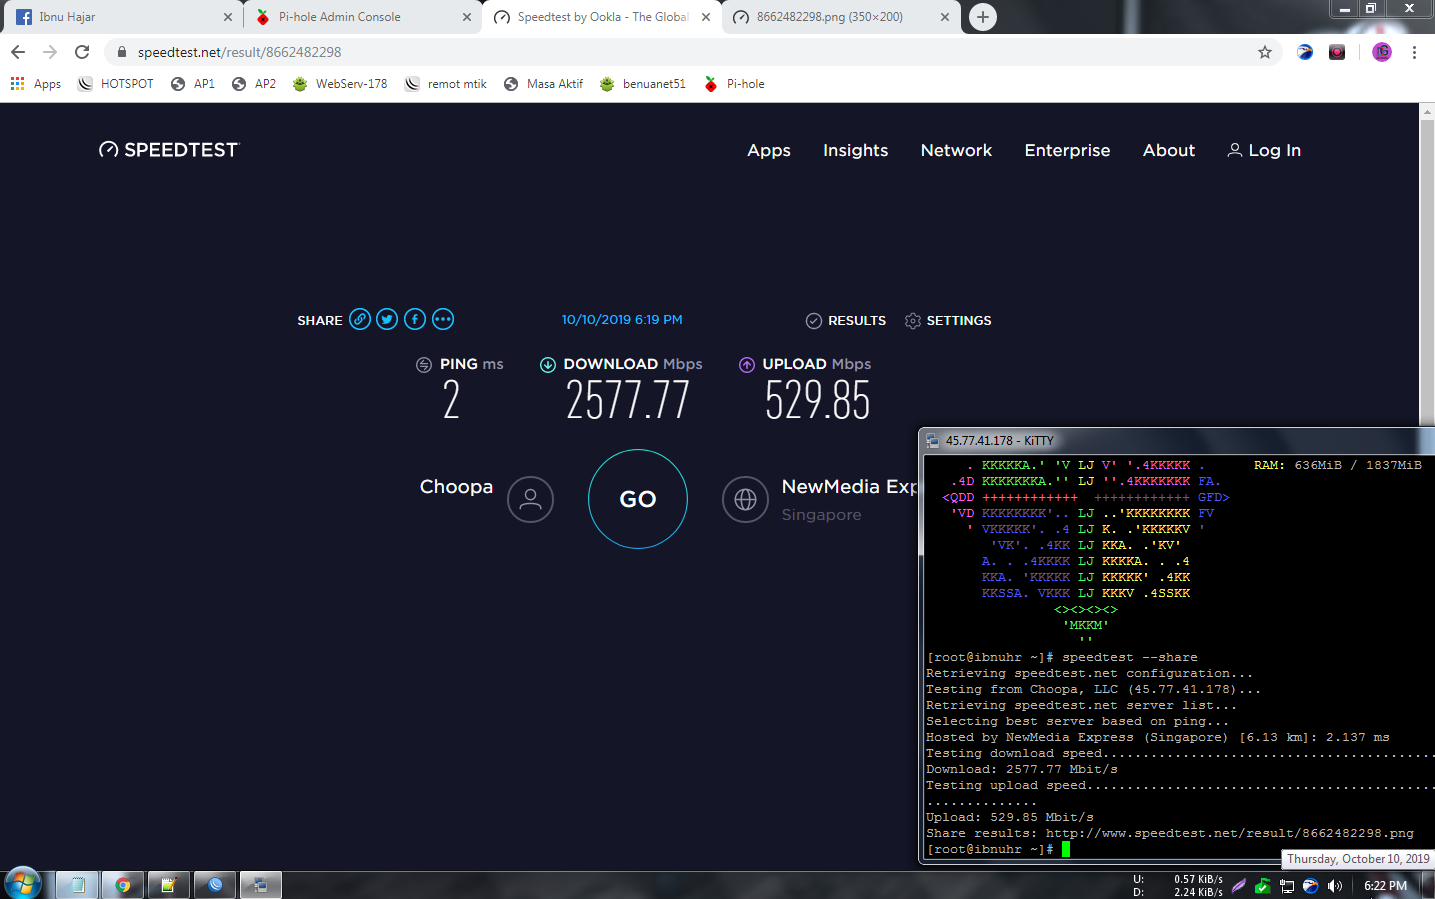Screen dimensions: 1435x899
Task: Open more share options icon
Action: (x=443, y=319)
